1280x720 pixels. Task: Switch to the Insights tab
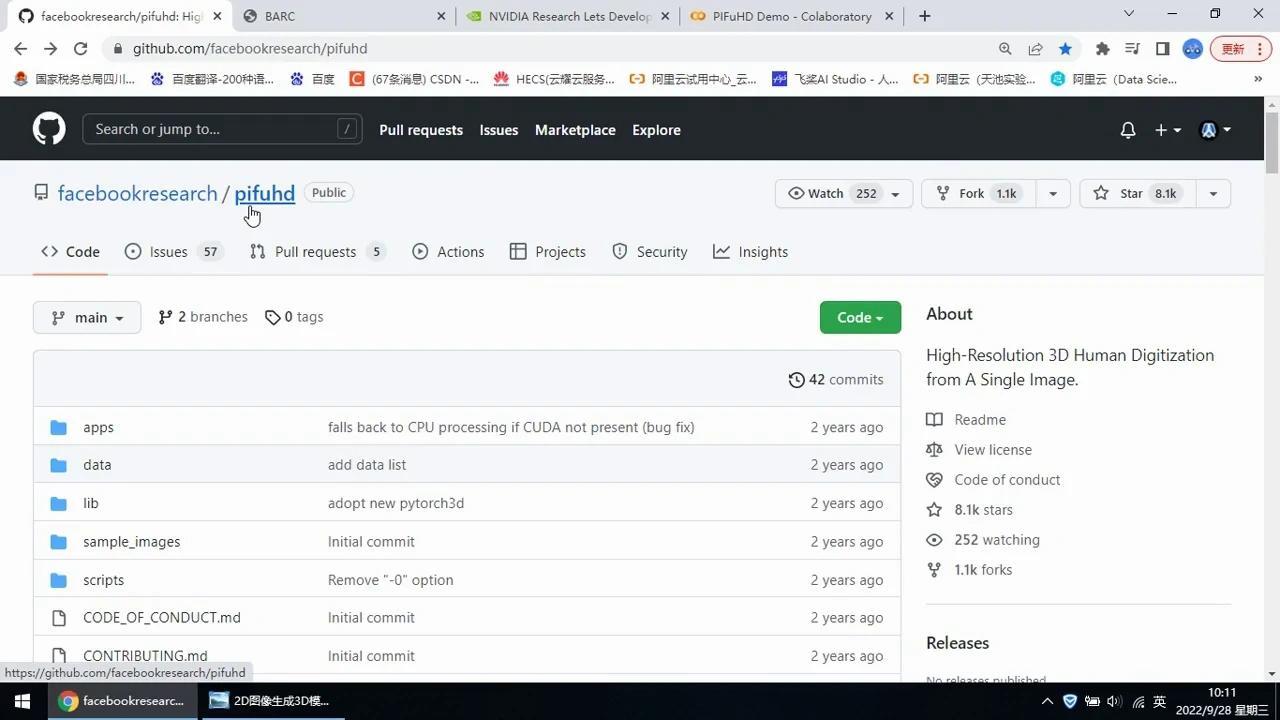pos(751,252)
